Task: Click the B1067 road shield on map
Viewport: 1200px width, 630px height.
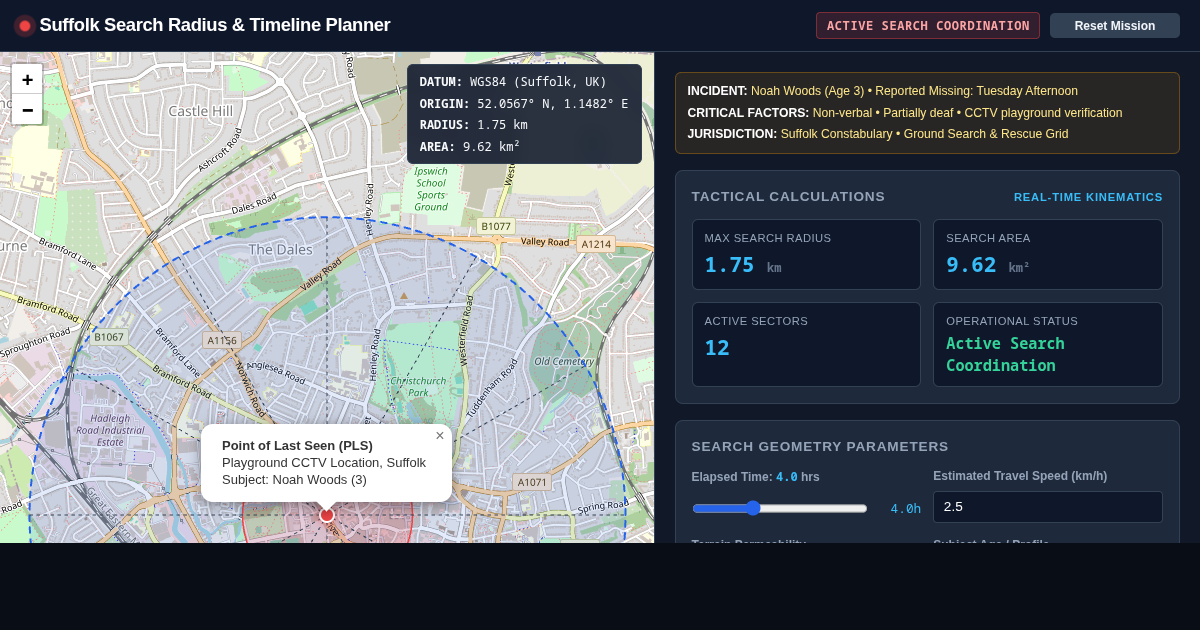Action: [109, 337]
